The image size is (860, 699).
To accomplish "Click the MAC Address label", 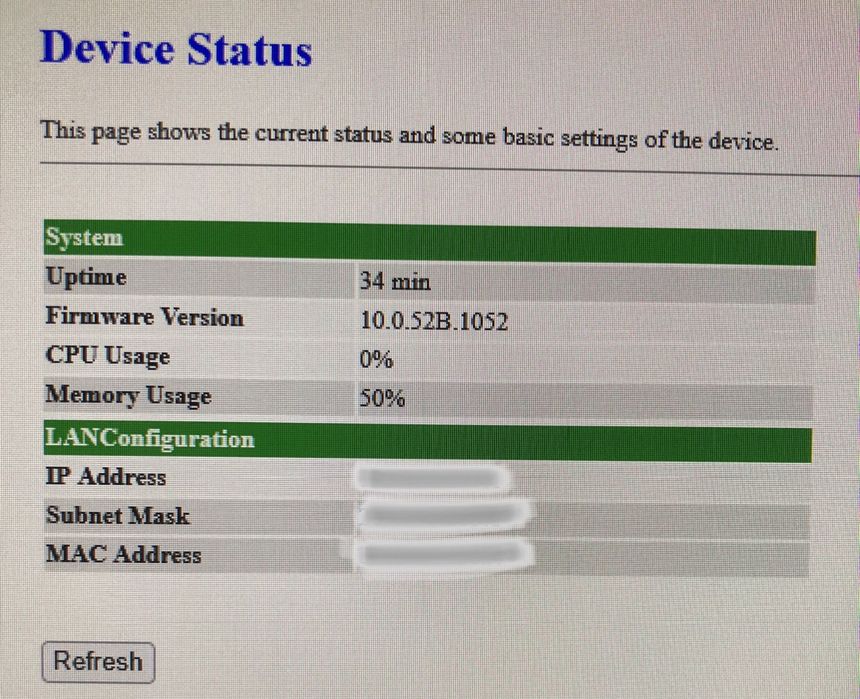I will (x=123, y=554).
